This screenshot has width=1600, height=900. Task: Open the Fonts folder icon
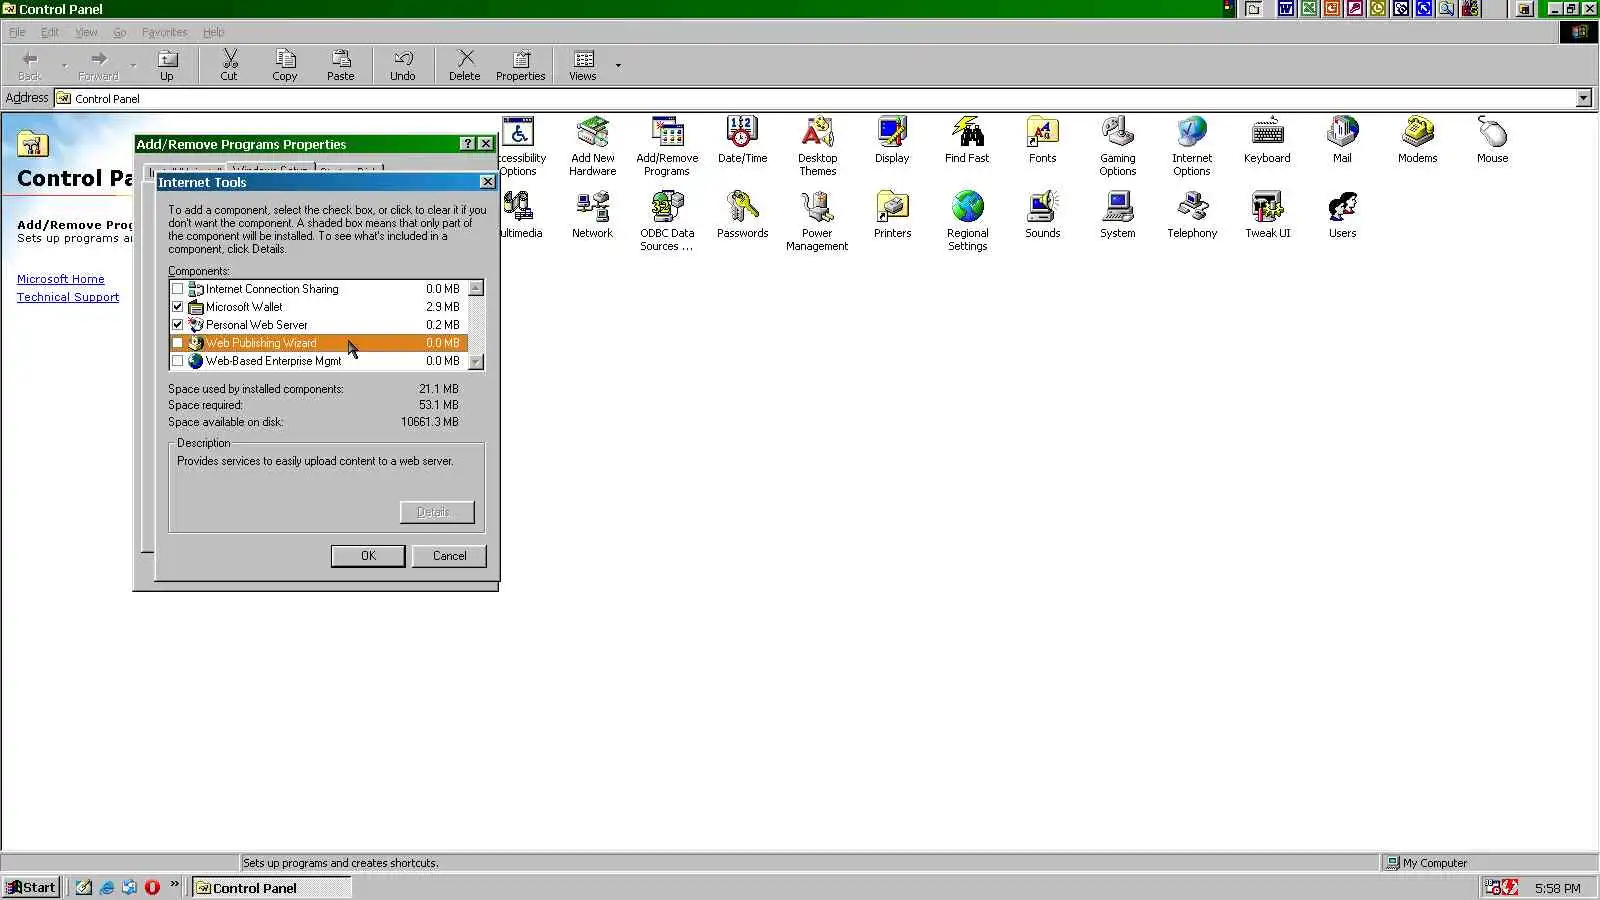pos(1042,140)
